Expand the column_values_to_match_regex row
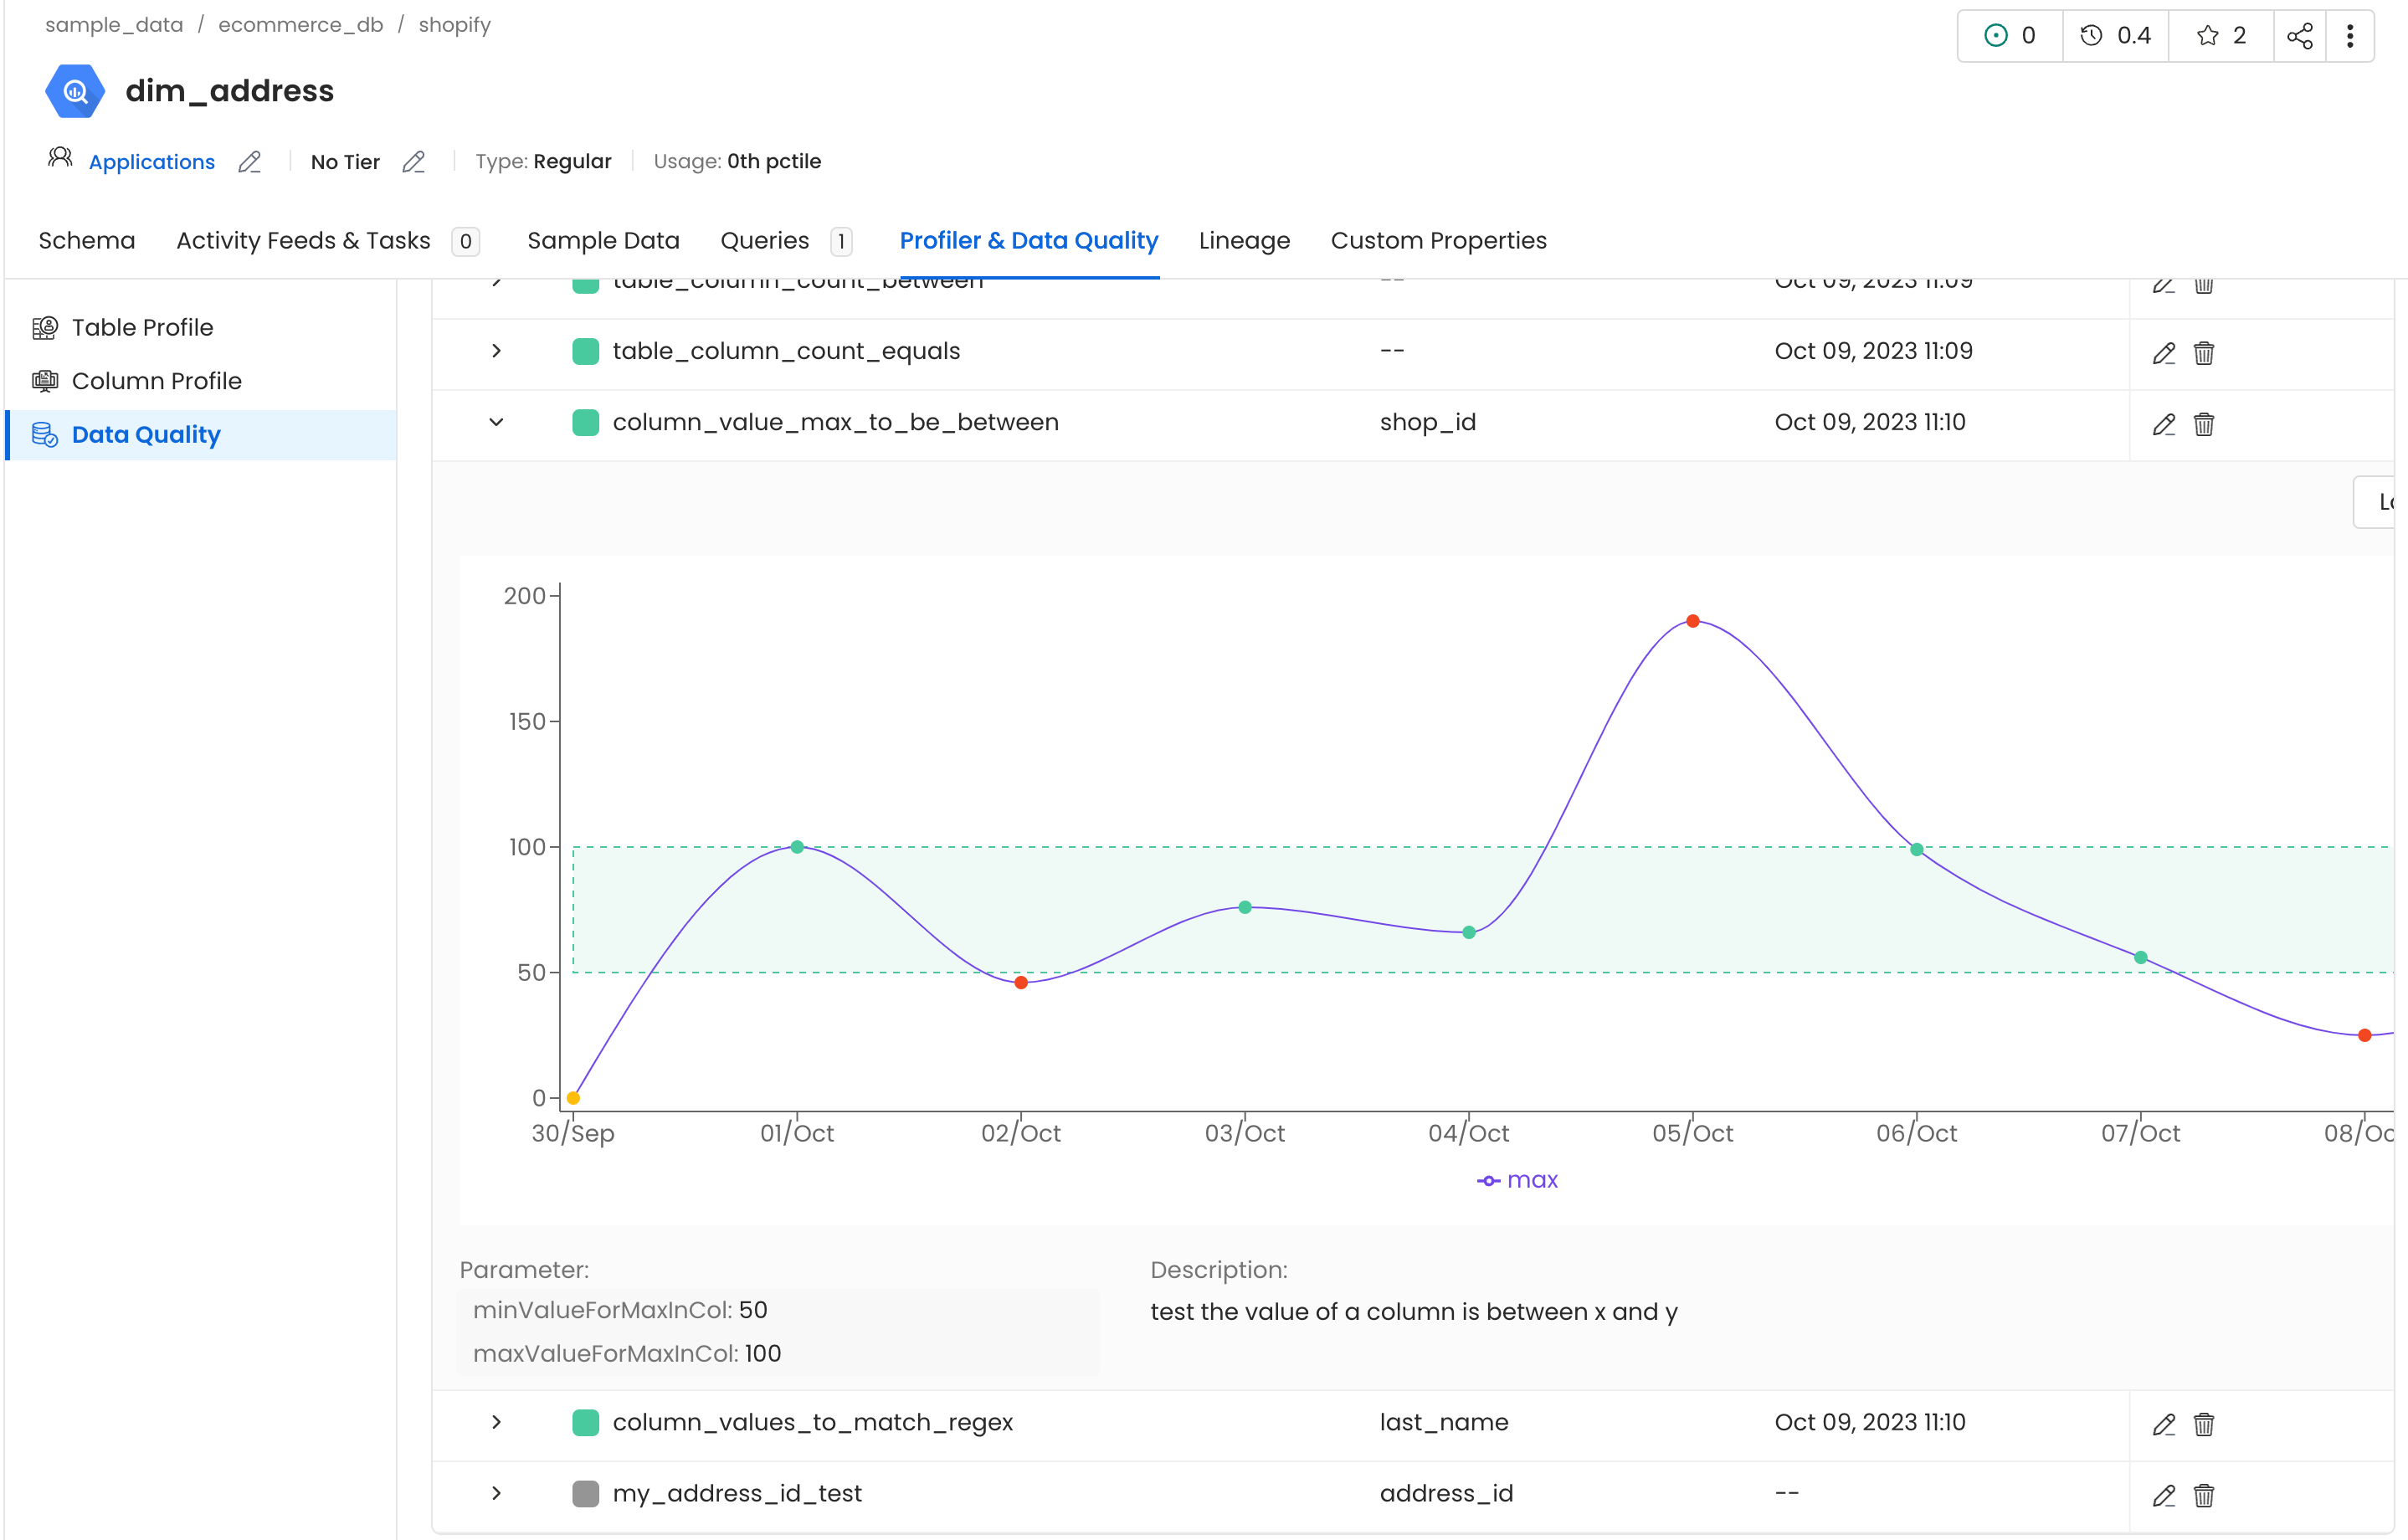Image resolution: width=2408 pixels, height=1540 pixels. pyautogui.click(x=496, y=1422)
